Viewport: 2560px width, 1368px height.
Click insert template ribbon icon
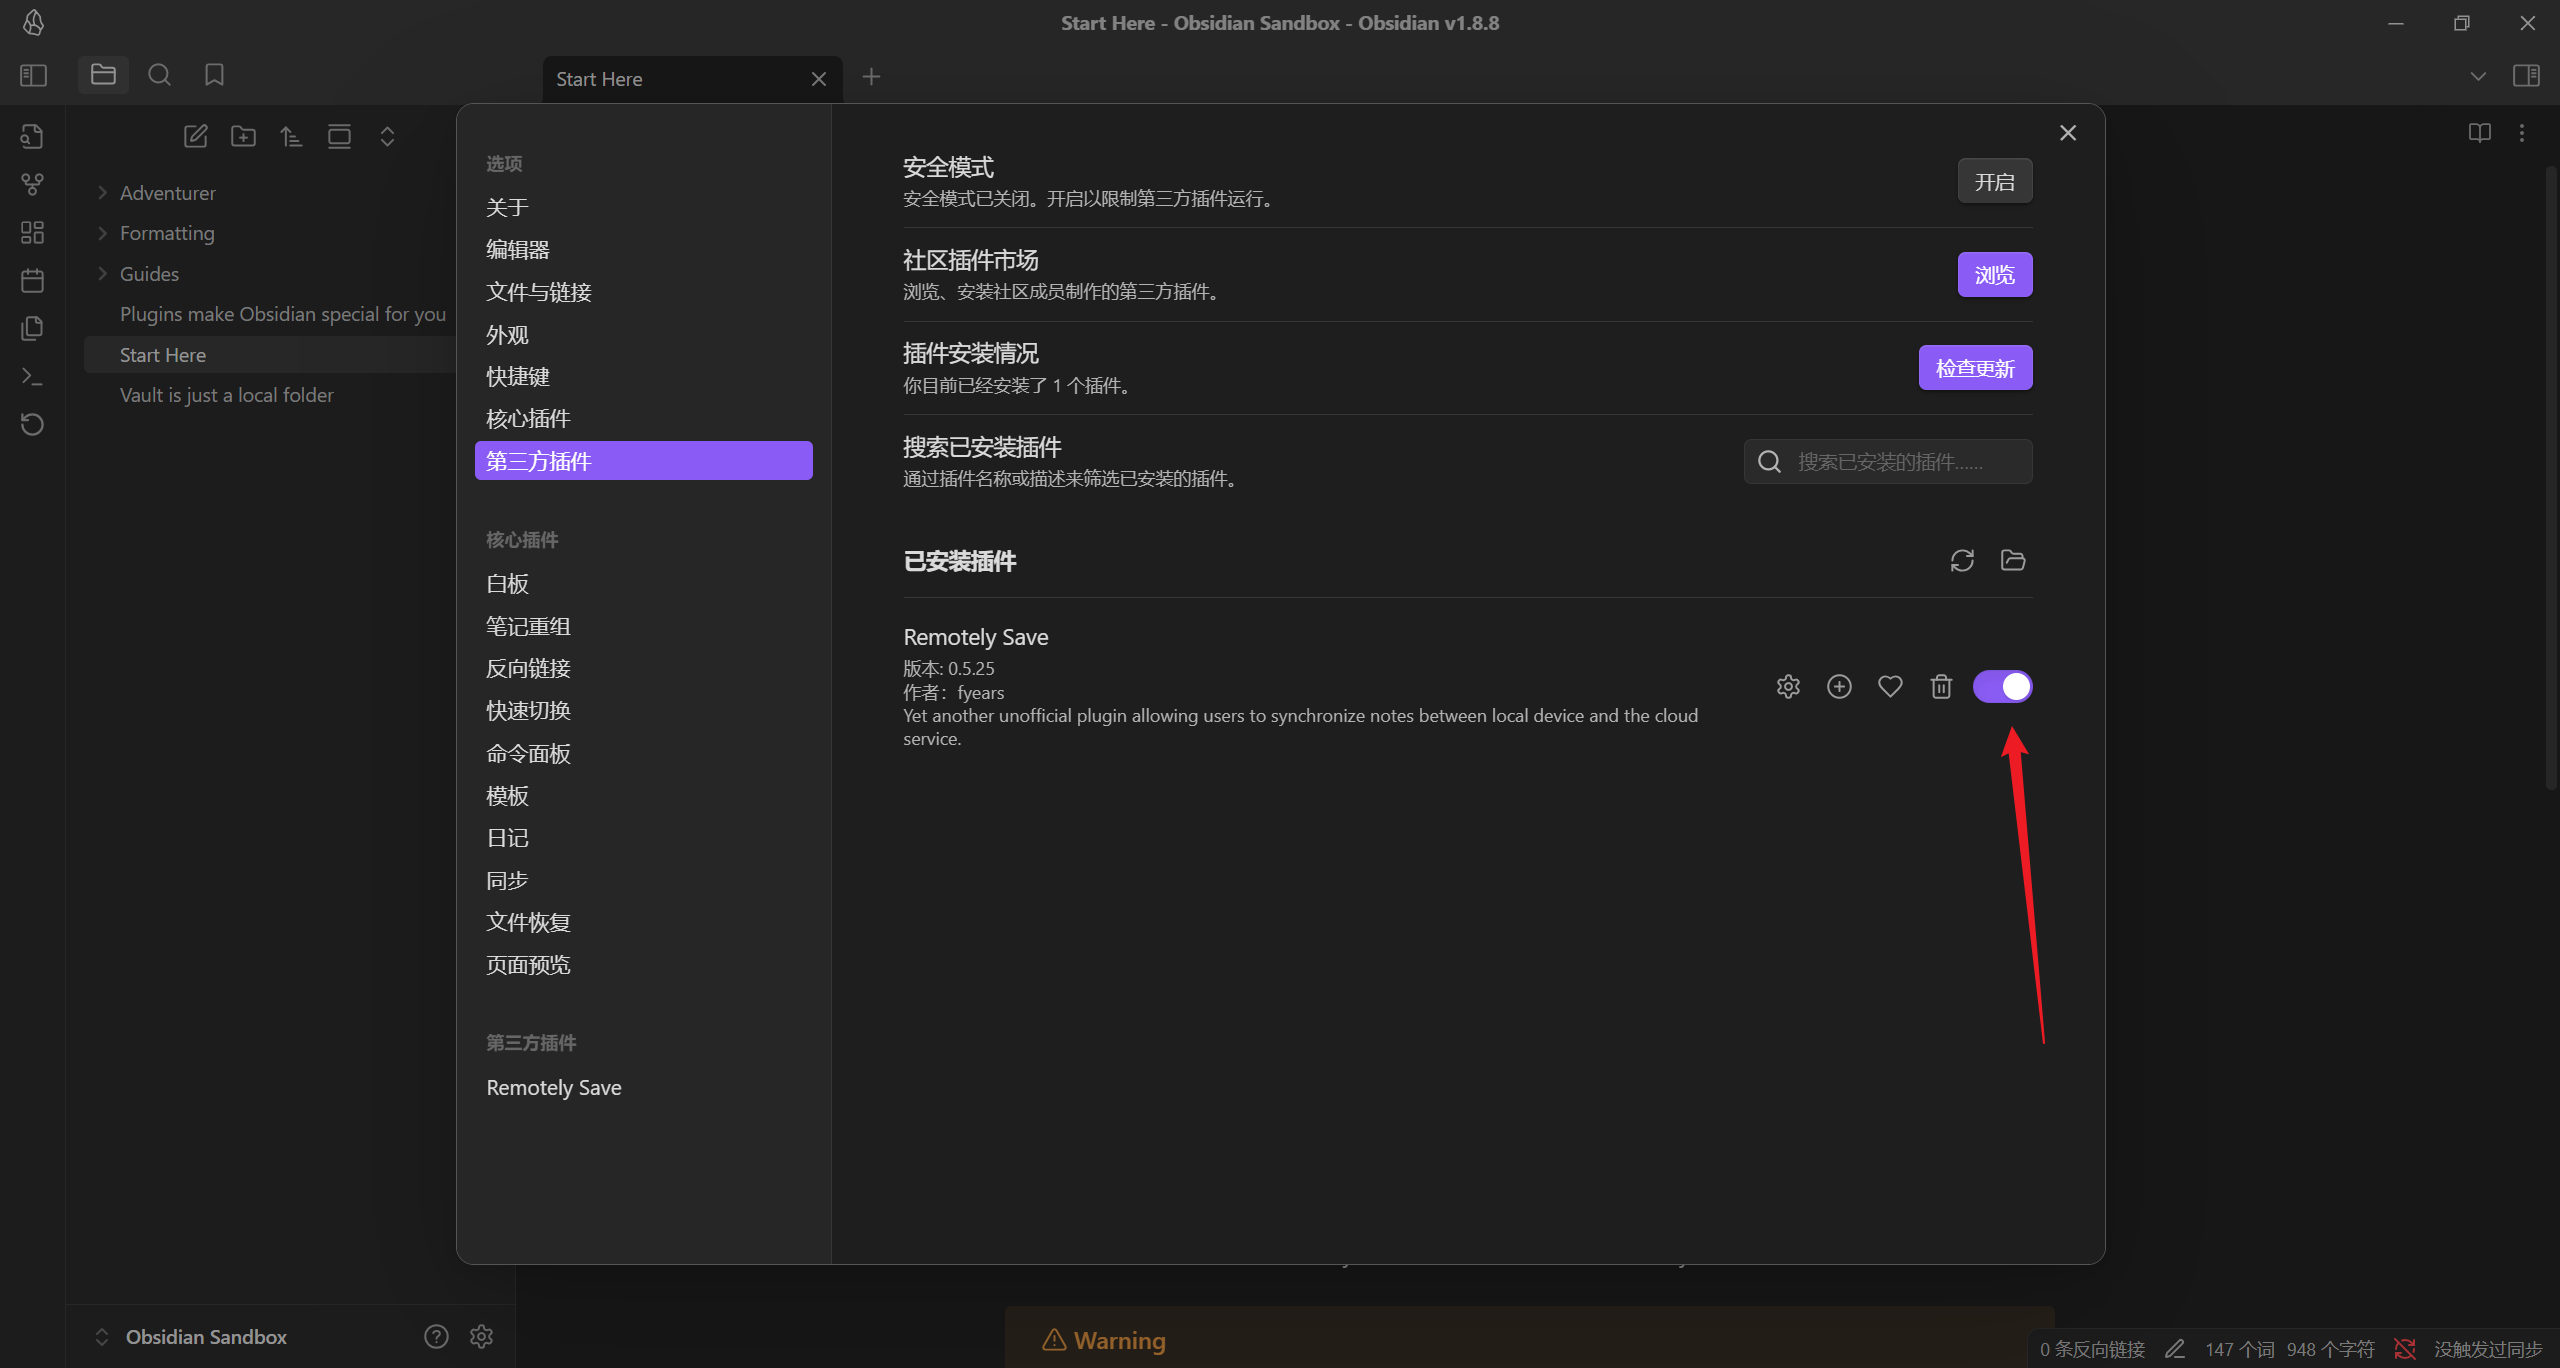[32, 328]
